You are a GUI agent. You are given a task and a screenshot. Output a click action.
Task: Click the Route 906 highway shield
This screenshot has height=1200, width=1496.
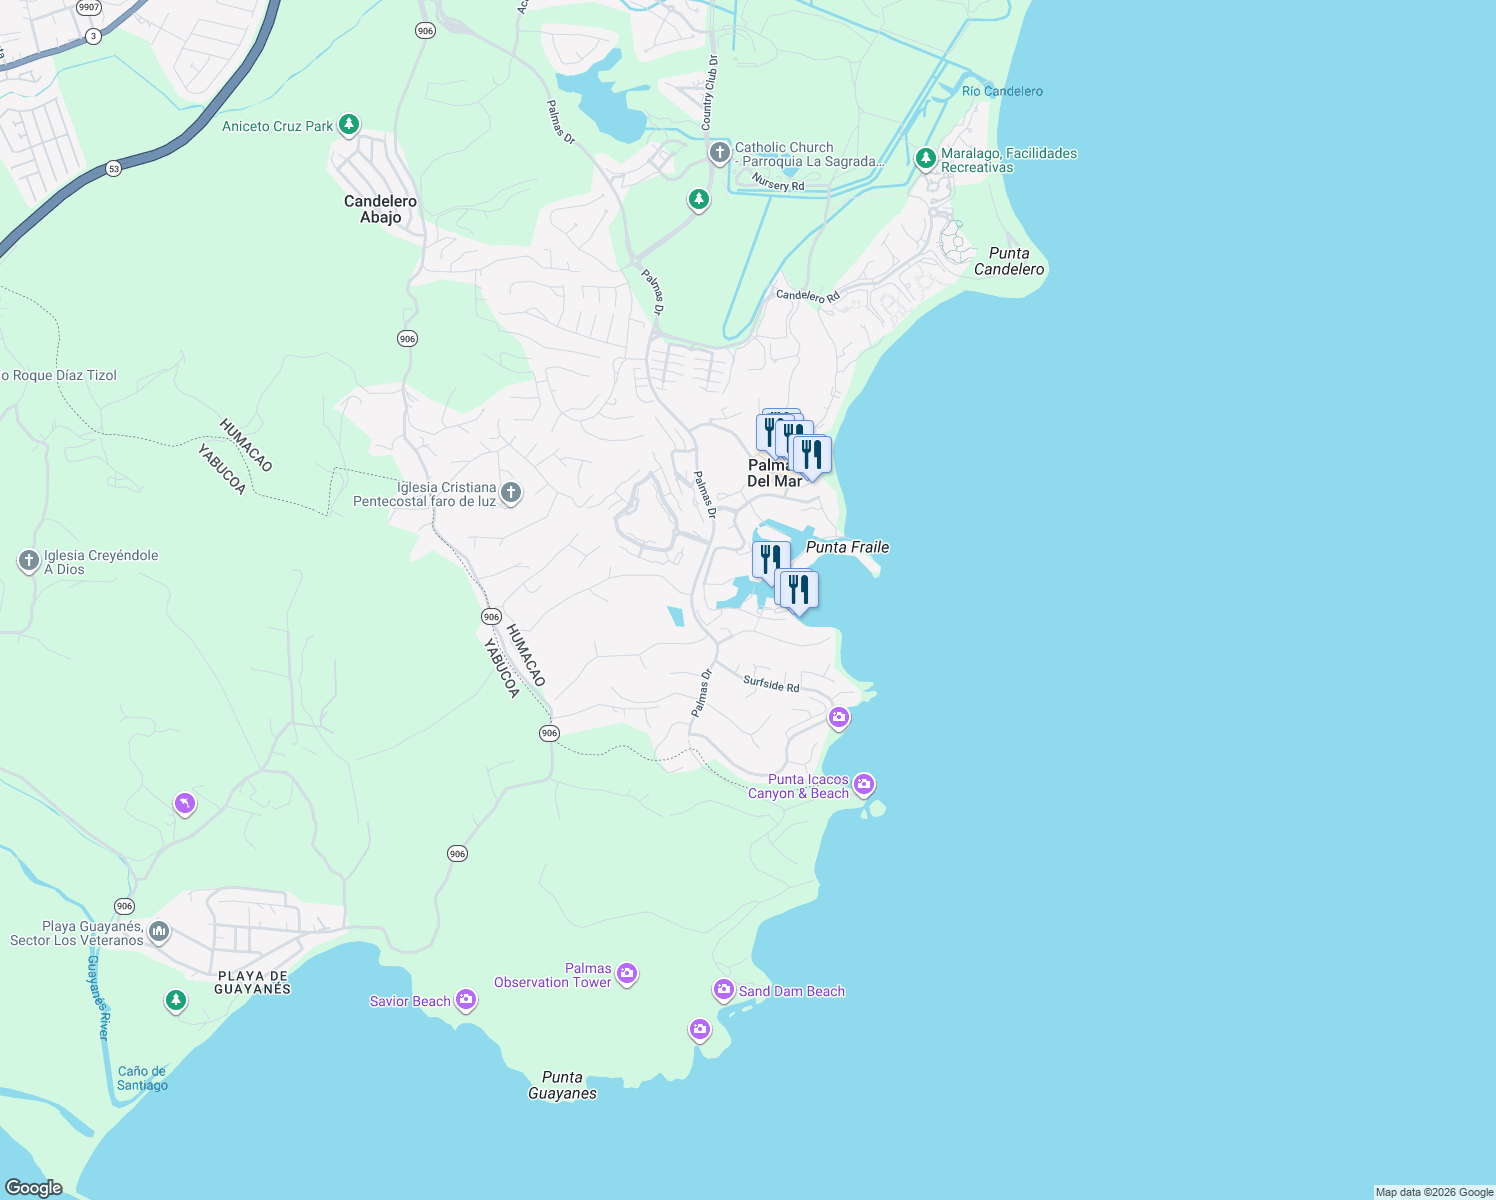[x=407, y=339]
